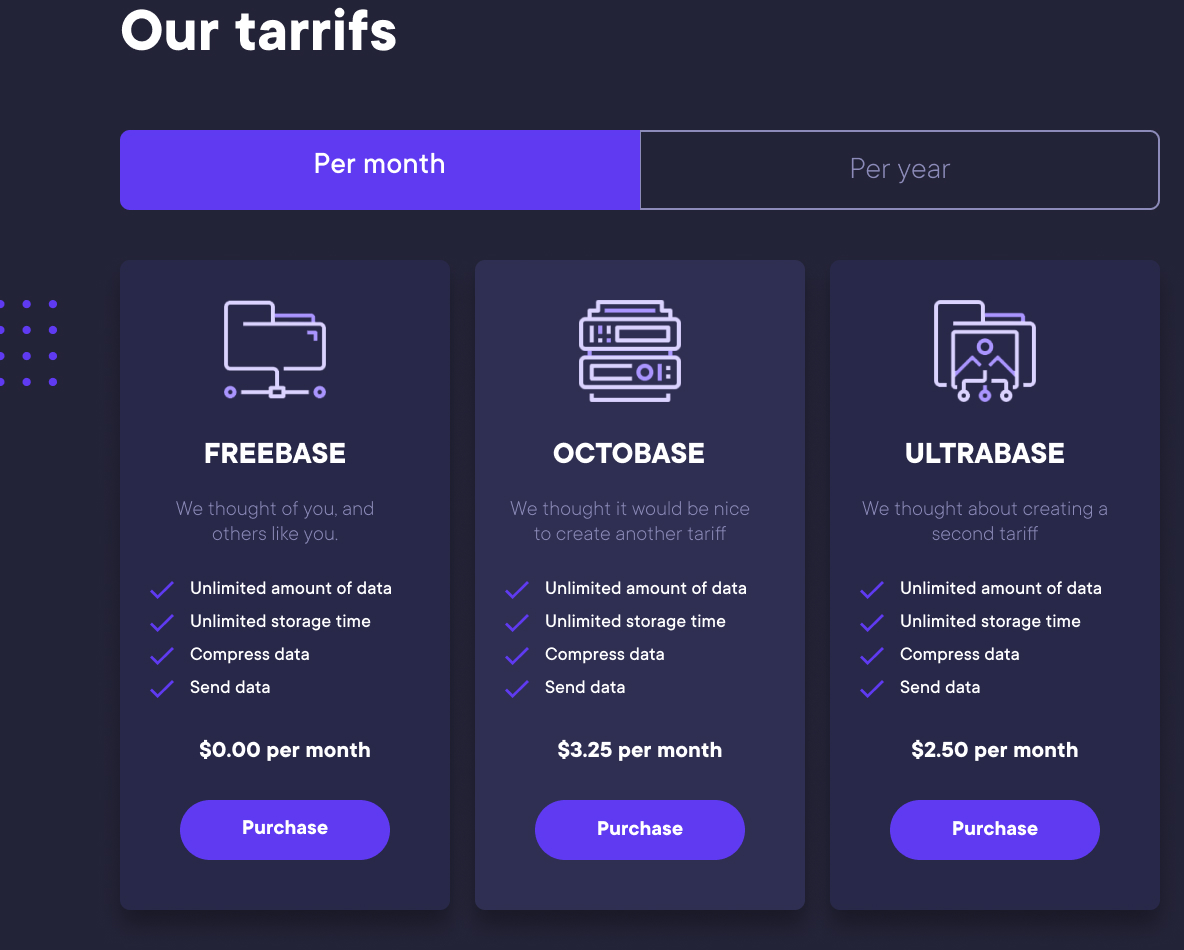Click checkmark beside Octobase Compress data
Screen dimensions: 1184x950
516,656
